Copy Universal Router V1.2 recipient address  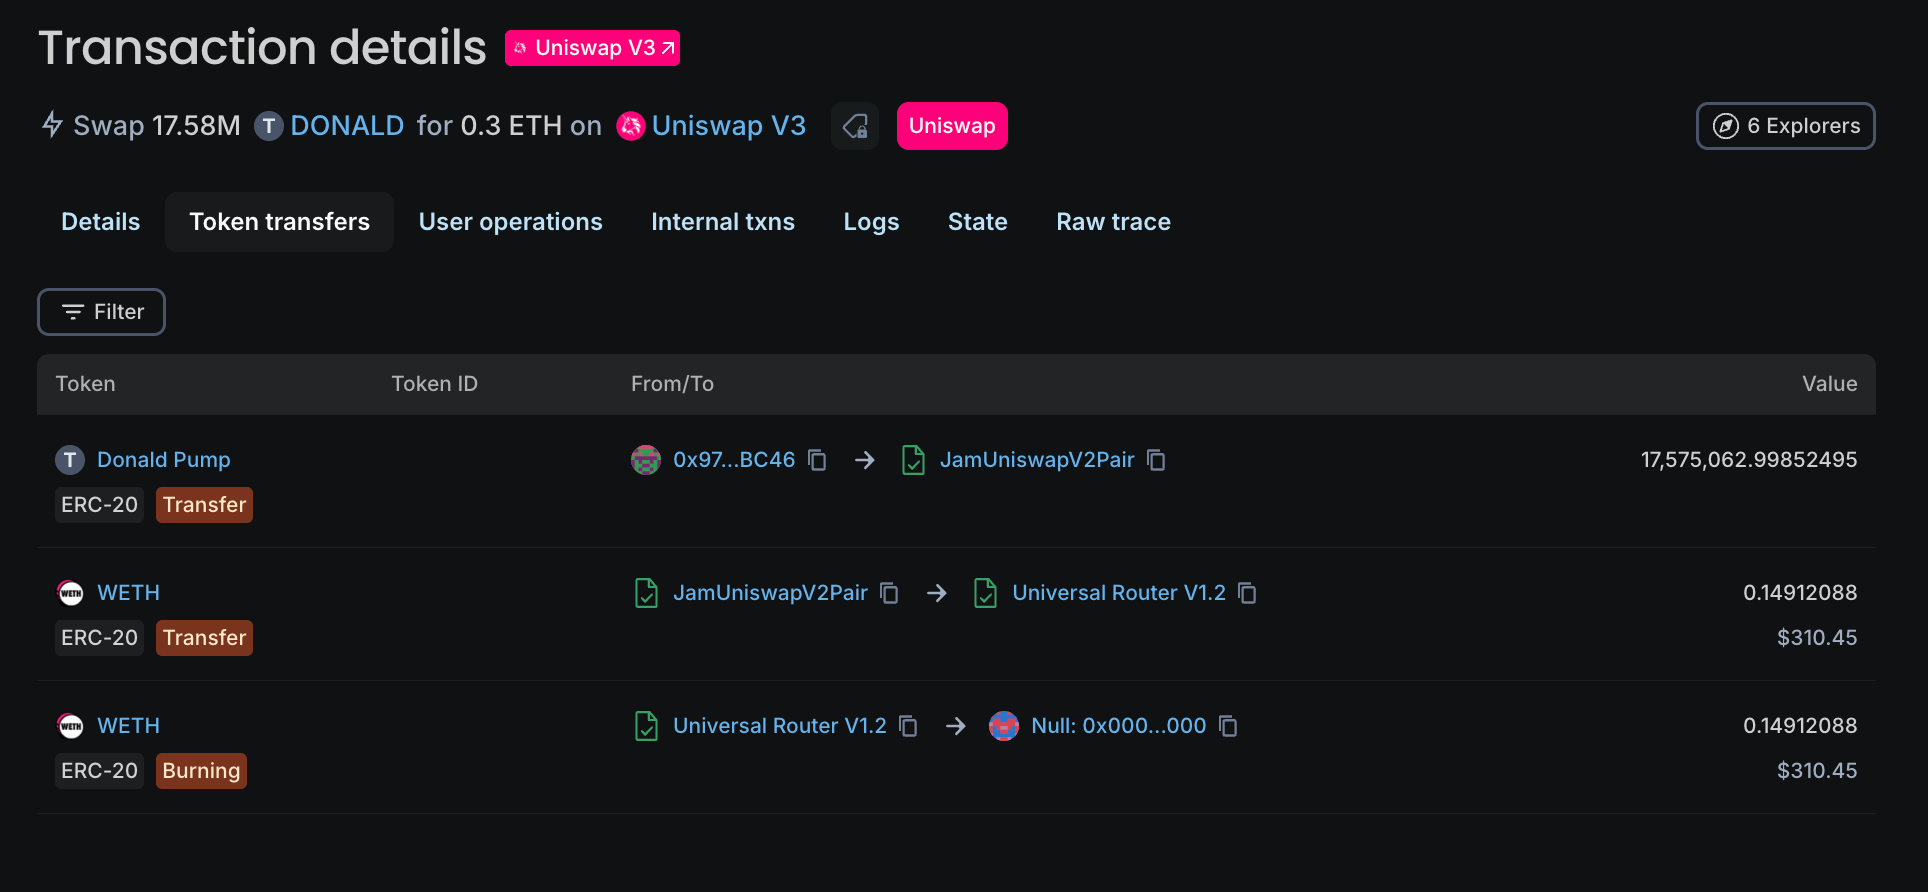[1247, 593]
